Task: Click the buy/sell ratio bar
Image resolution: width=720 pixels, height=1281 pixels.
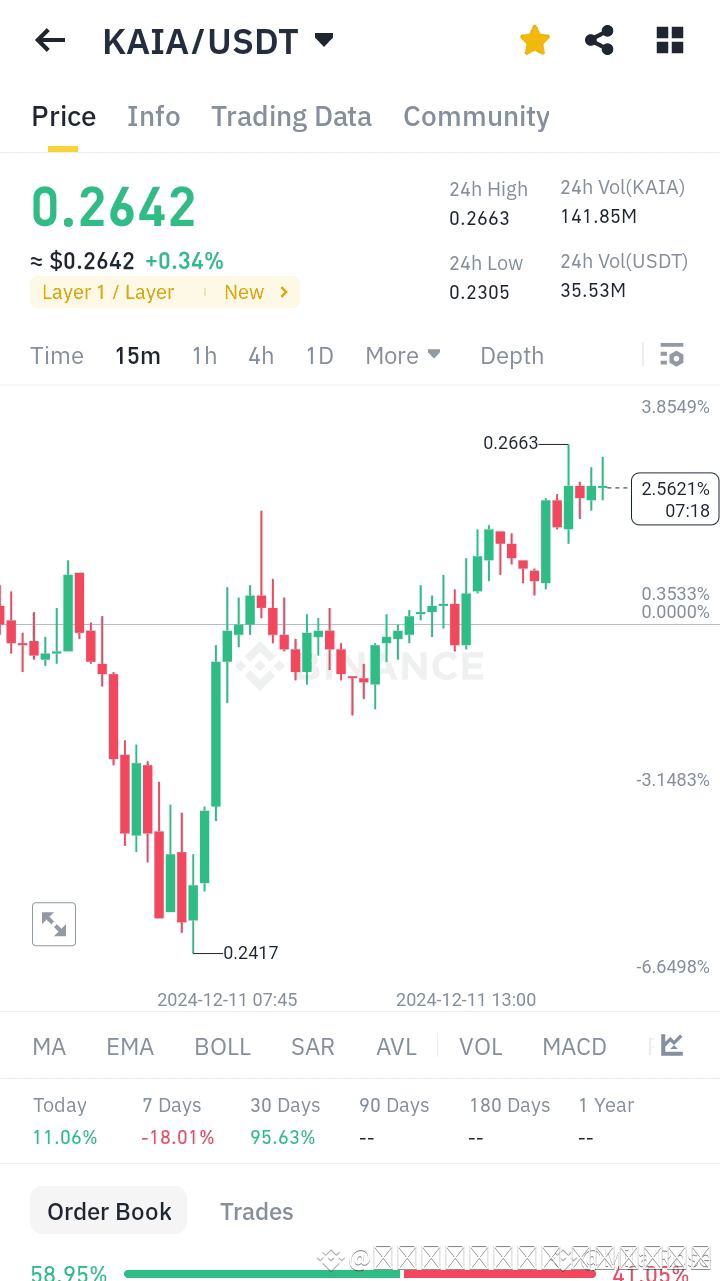Action: pos(360,1273)
